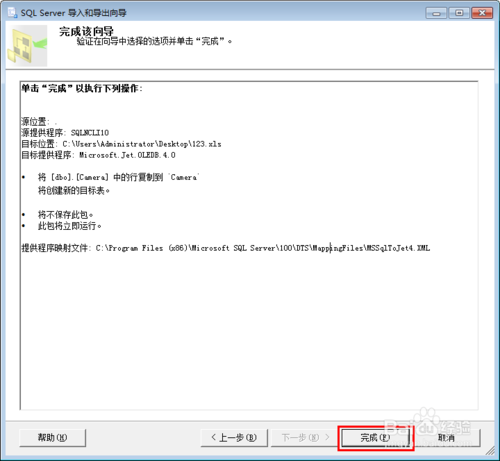The width and height of the screenshot is (500, 461).
Task: Click the 验证在向导中选择的选项 subtitle text
Action: [154, 41]
